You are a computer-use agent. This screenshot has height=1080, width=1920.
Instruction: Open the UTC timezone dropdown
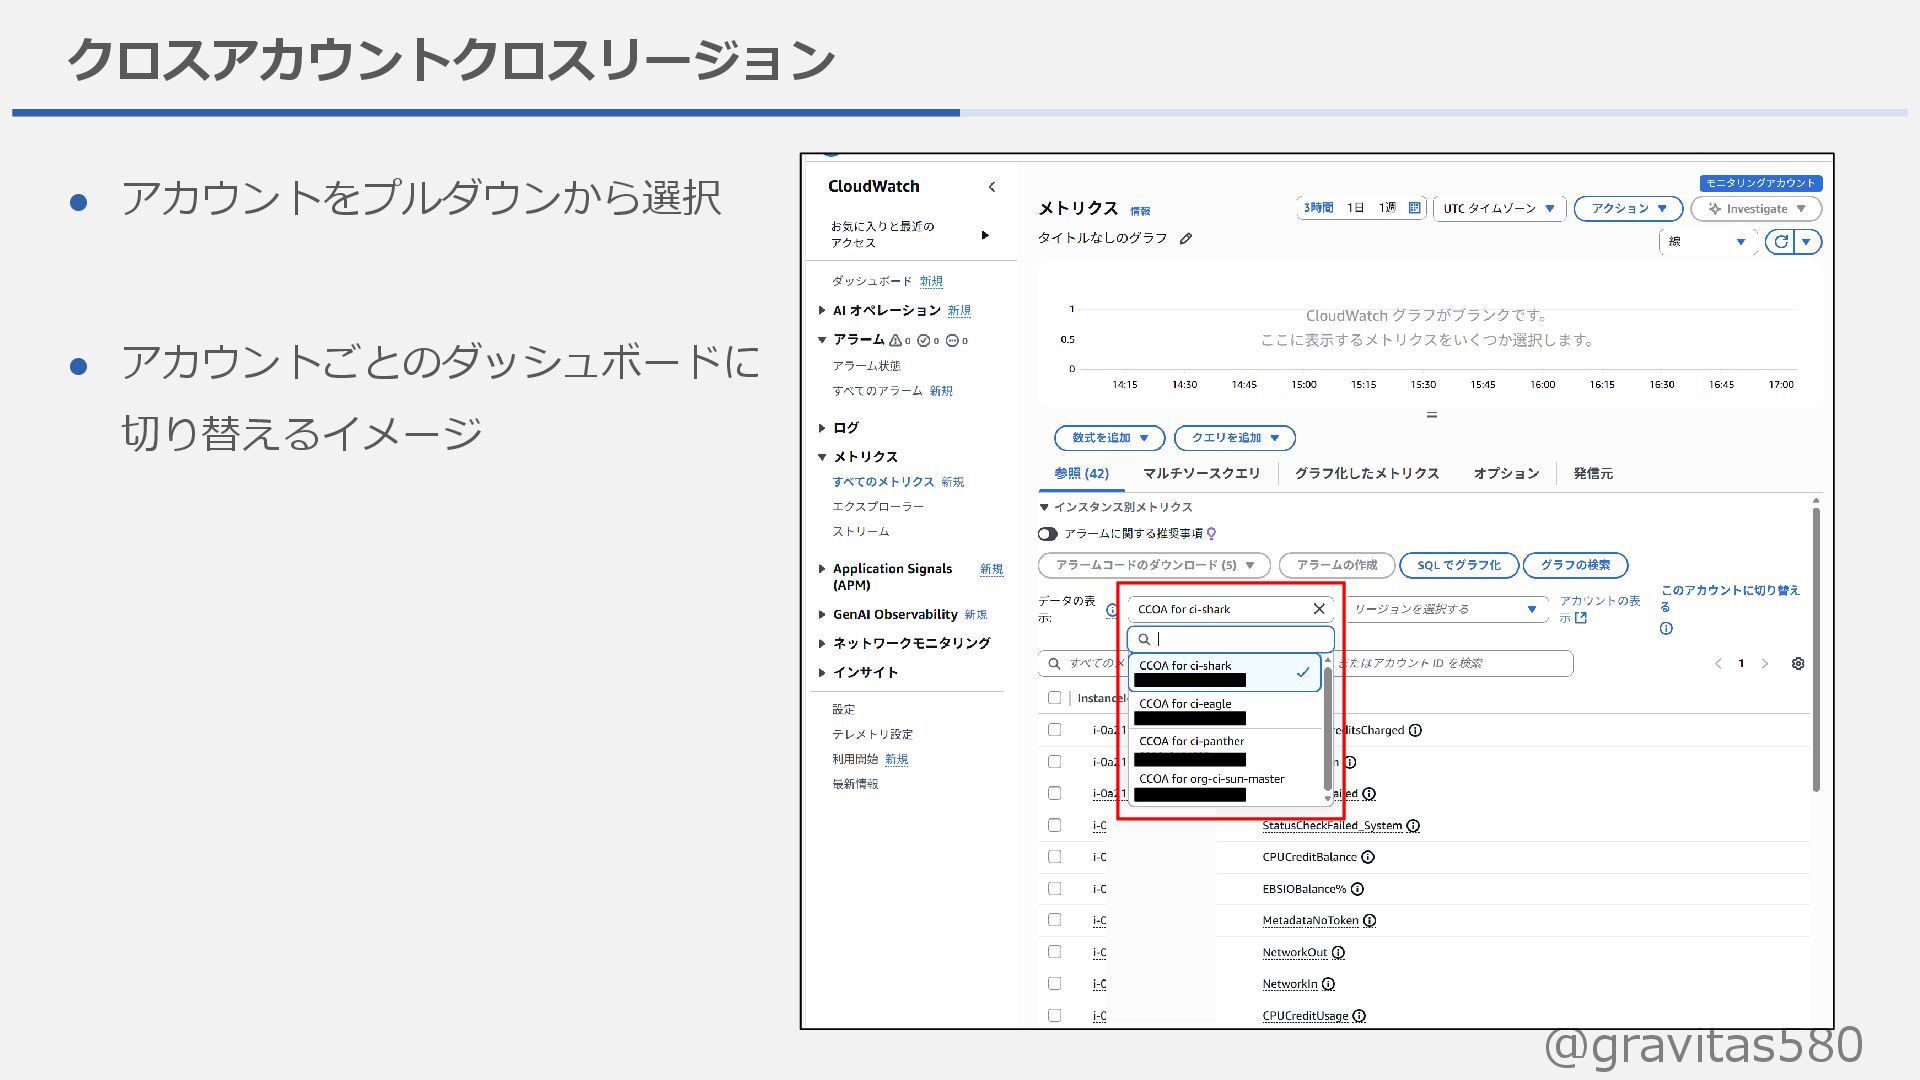click(x=1498, y=209)
